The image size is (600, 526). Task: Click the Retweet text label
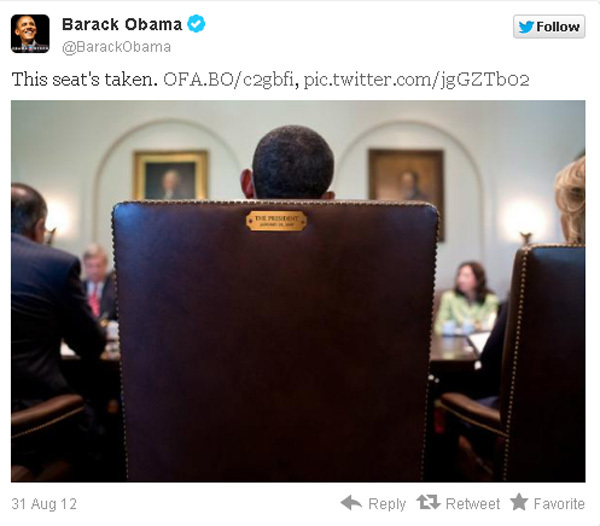point(473,504)
